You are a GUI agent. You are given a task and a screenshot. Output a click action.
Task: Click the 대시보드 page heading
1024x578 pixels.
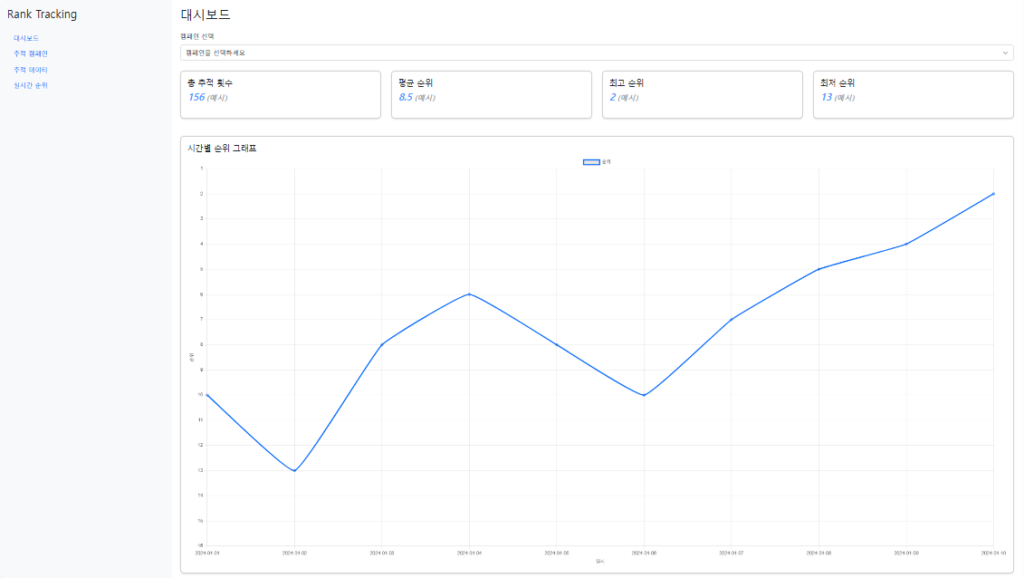pyautogui.click(x=205, y=14)
